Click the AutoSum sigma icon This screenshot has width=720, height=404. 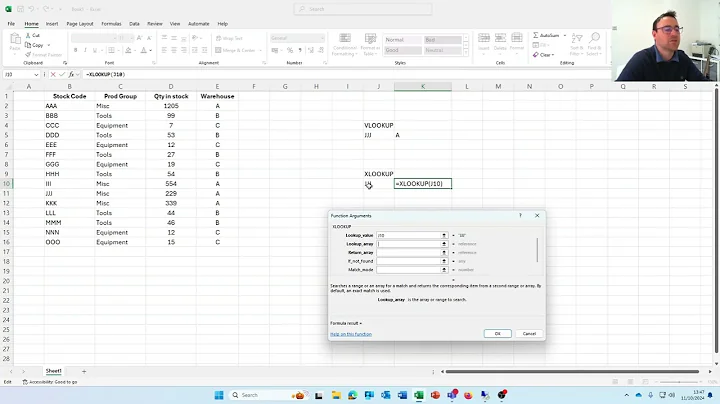[x=535, y=35]
